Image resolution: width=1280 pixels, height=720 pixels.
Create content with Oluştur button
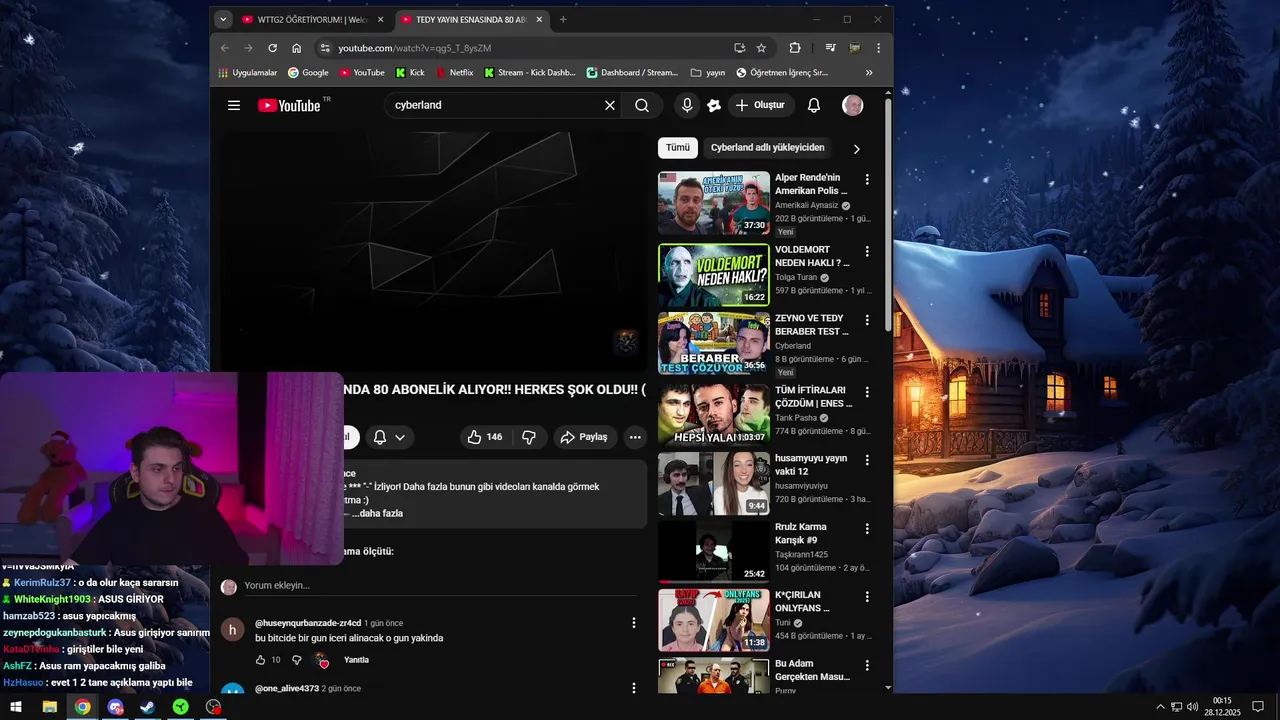761,105
